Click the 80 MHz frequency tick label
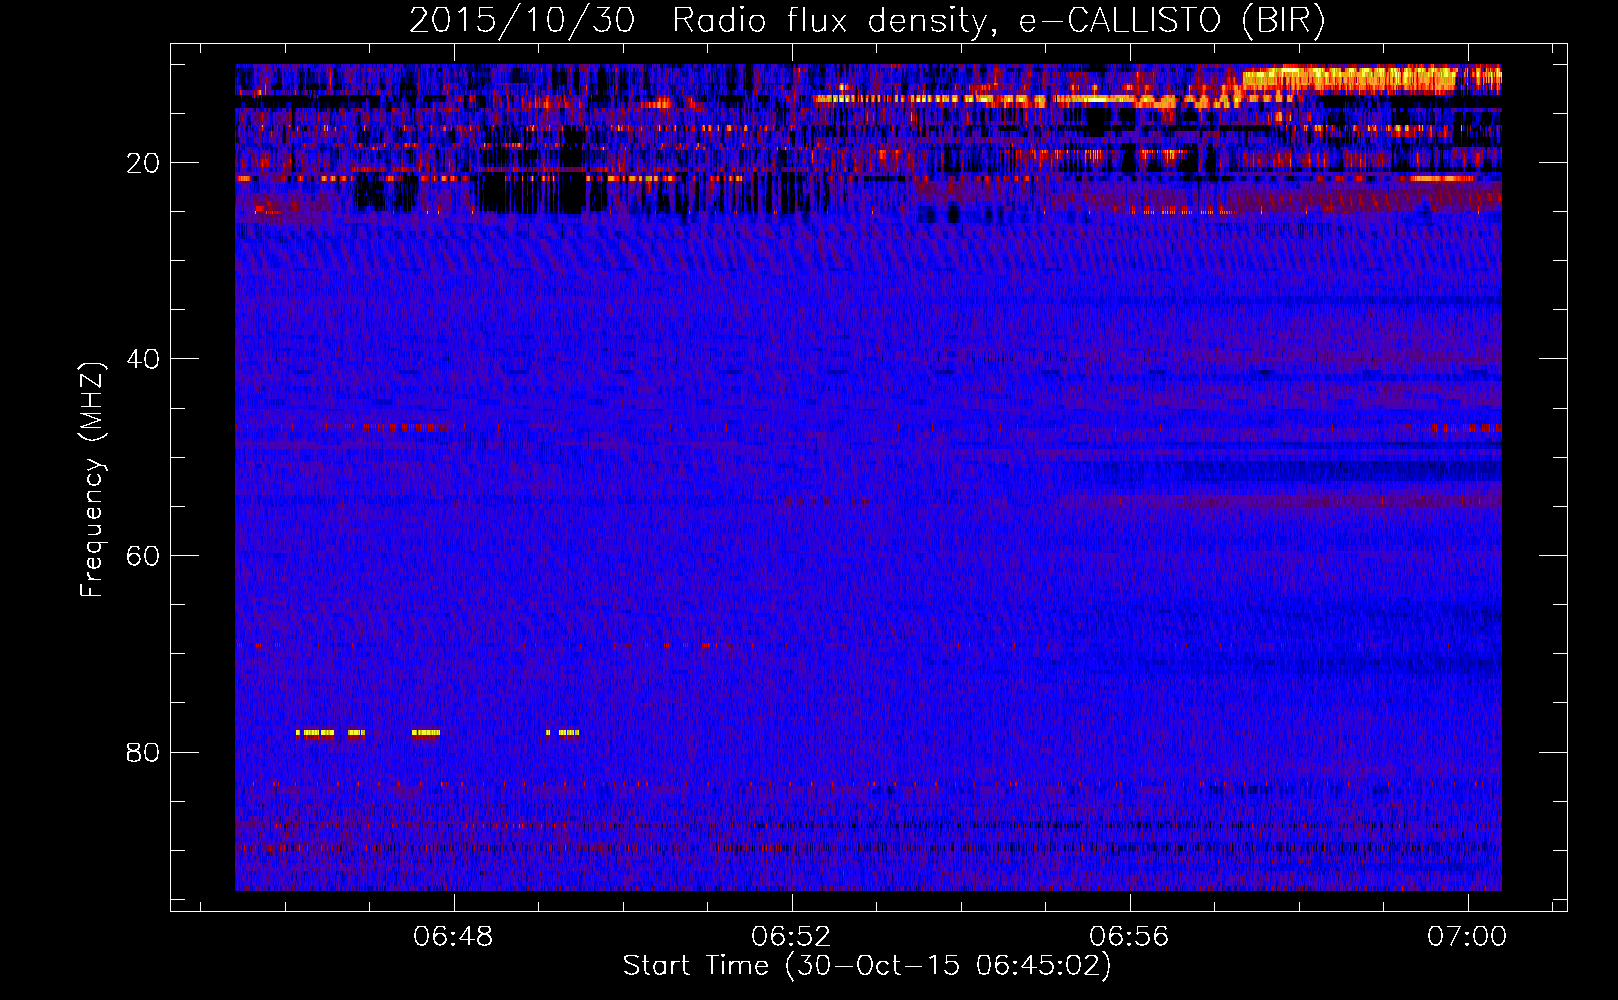The width and height of the screenshot is (1618, 1000). click(x=143, y=752)
